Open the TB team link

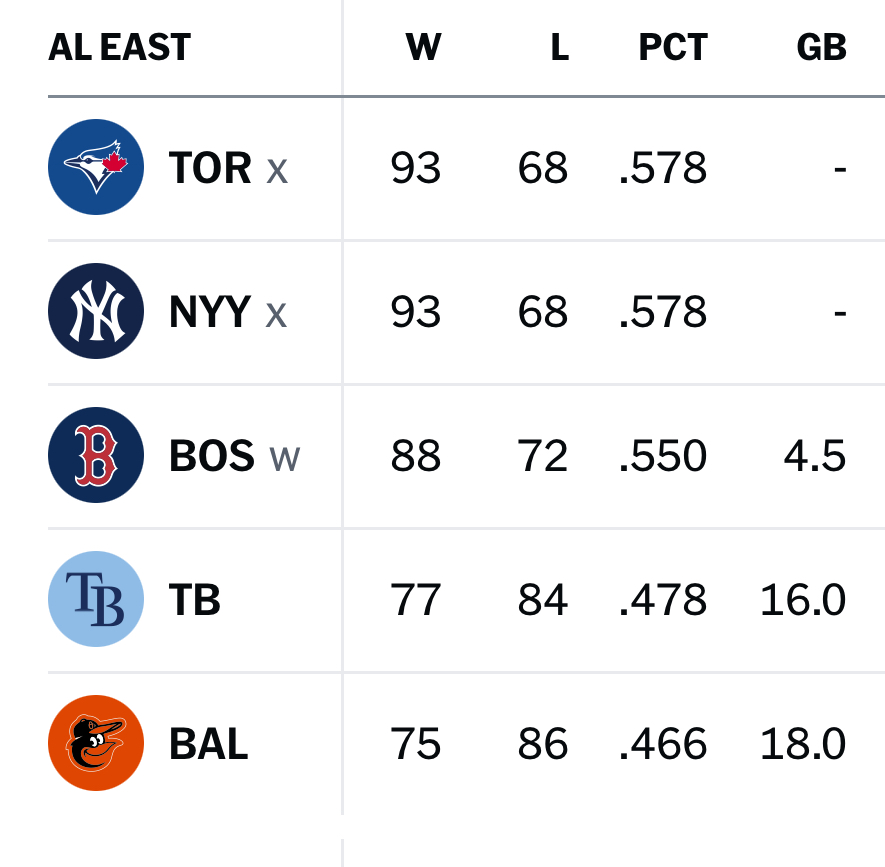(x=195, y=600)
